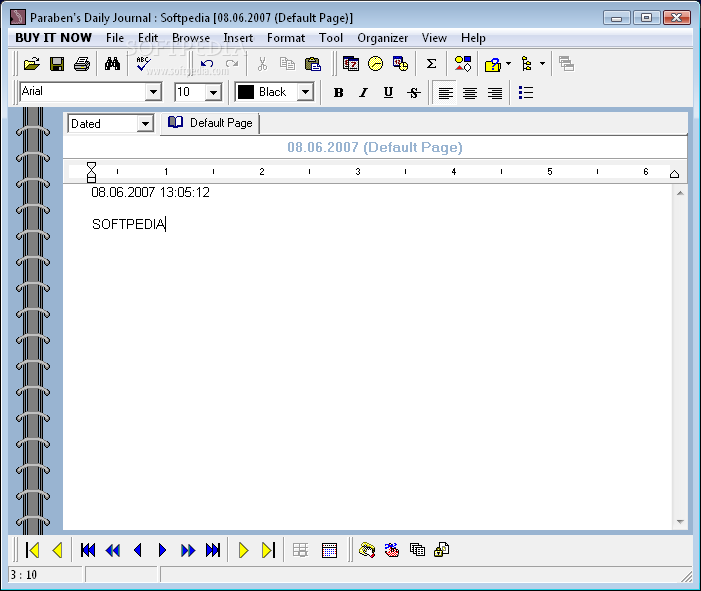Screen dimensions: 701x591
Task: Insert date with the calendar icon
Action: click(351, 64)
